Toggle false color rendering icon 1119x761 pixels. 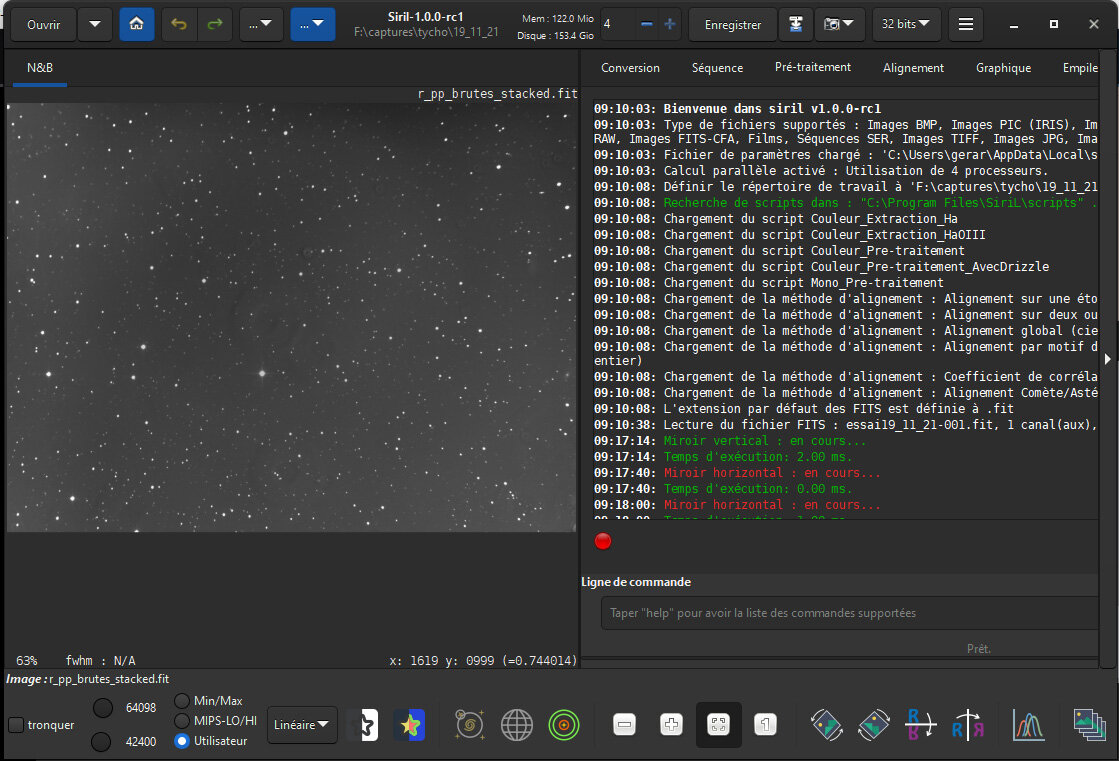click(410, 725)
